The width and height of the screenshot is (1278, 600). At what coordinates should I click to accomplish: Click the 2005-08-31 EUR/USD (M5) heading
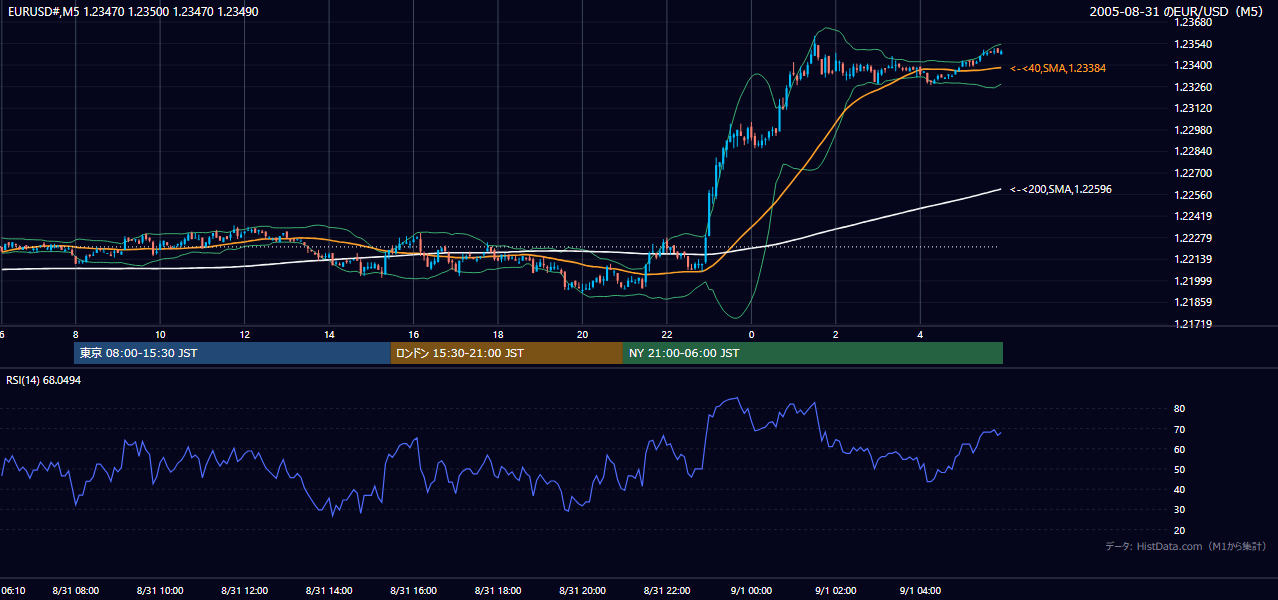click(1177, 11)
